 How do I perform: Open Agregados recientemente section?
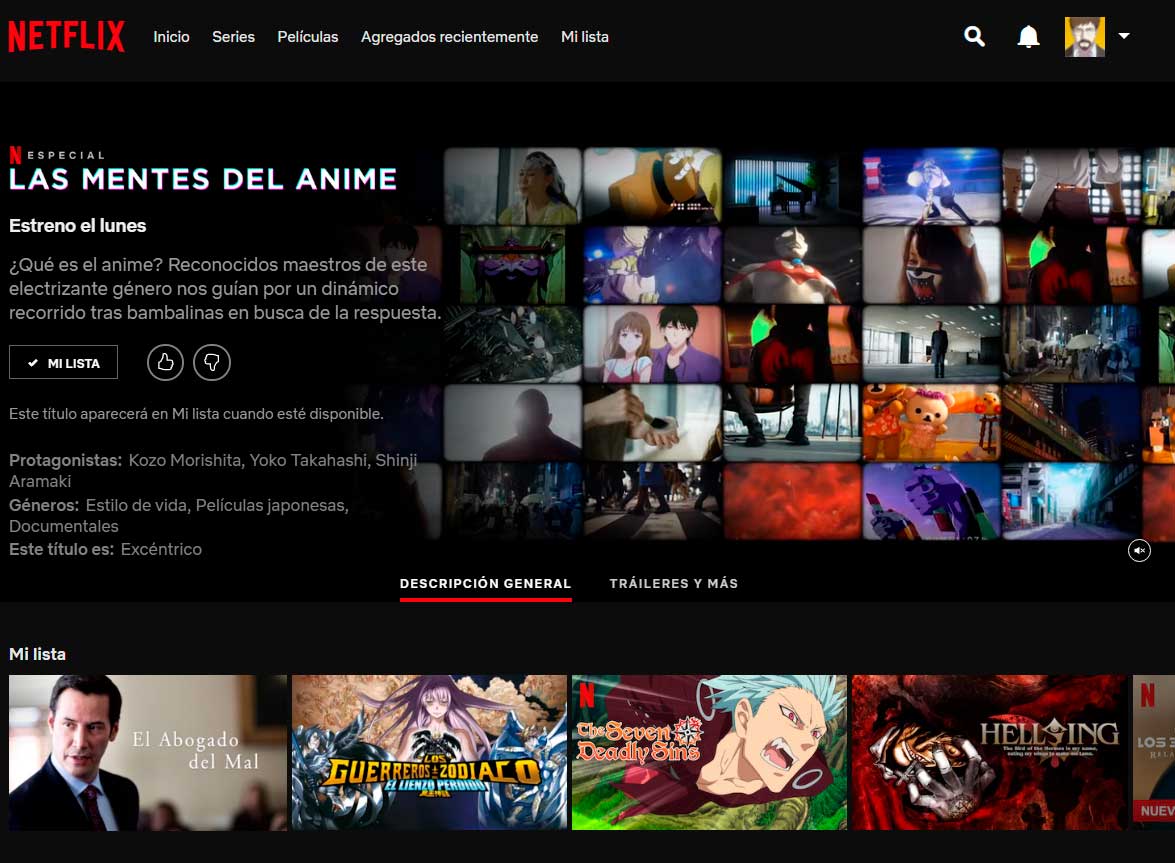point(450,37)
